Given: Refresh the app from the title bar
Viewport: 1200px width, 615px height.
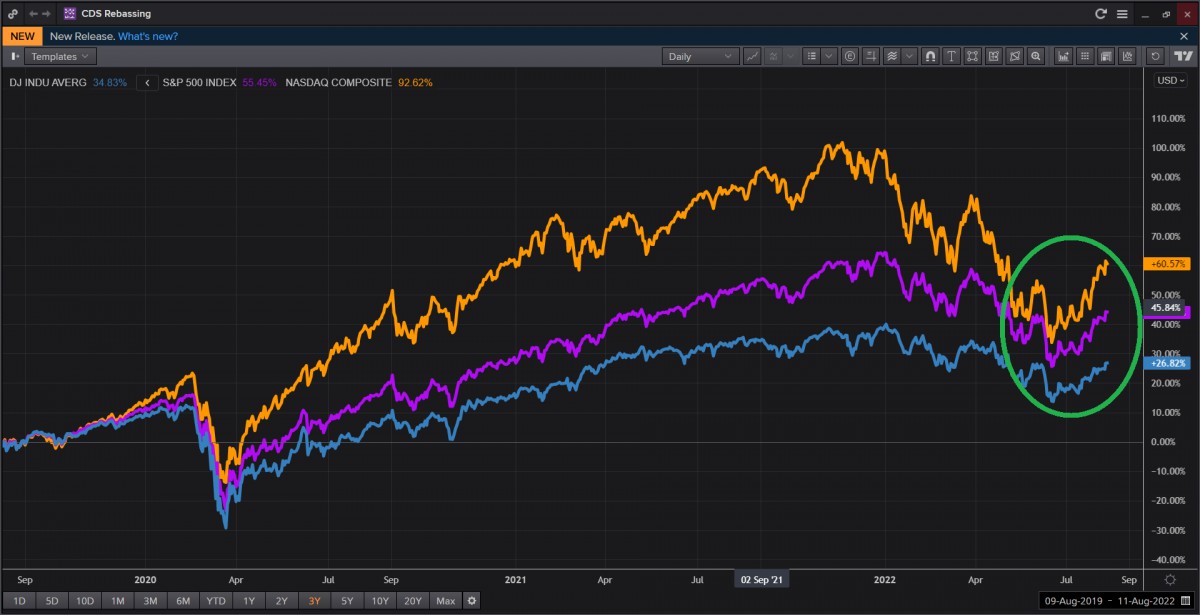Looking at the screenshot, I should (x=1101, y=14).
